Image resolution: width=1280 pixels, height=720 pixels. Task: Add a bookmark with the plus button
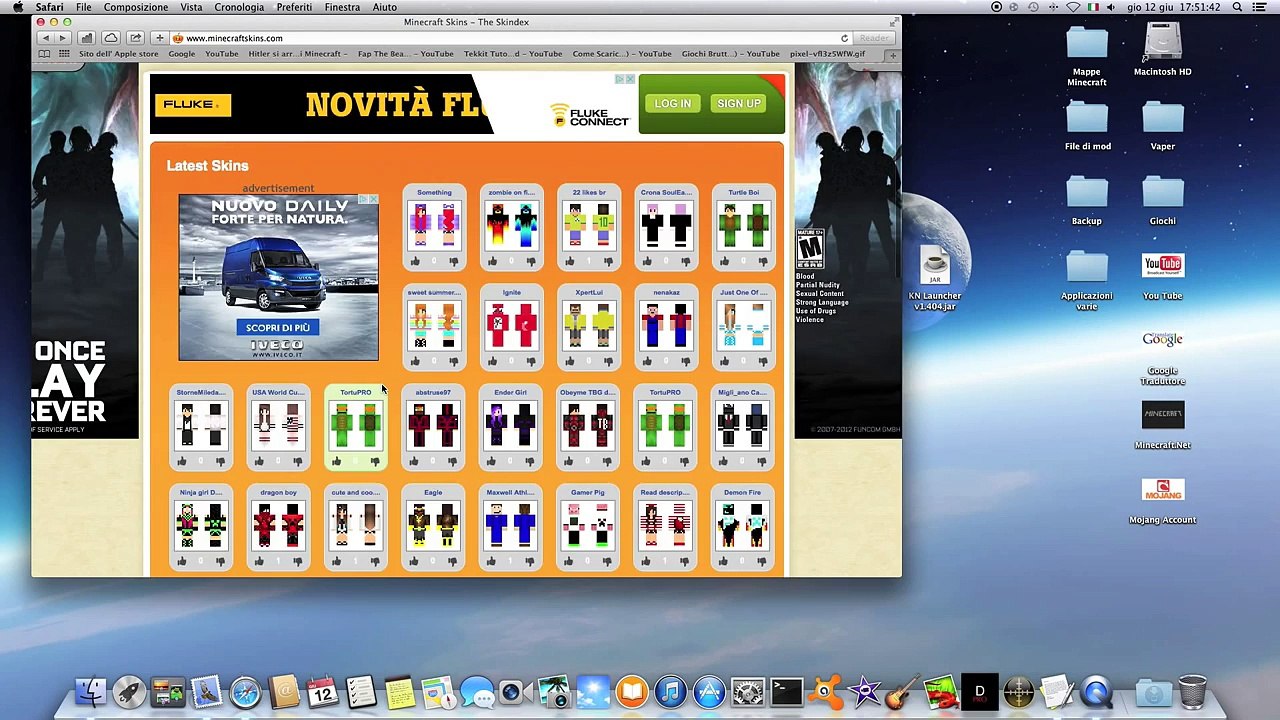(x=159, y=38)
